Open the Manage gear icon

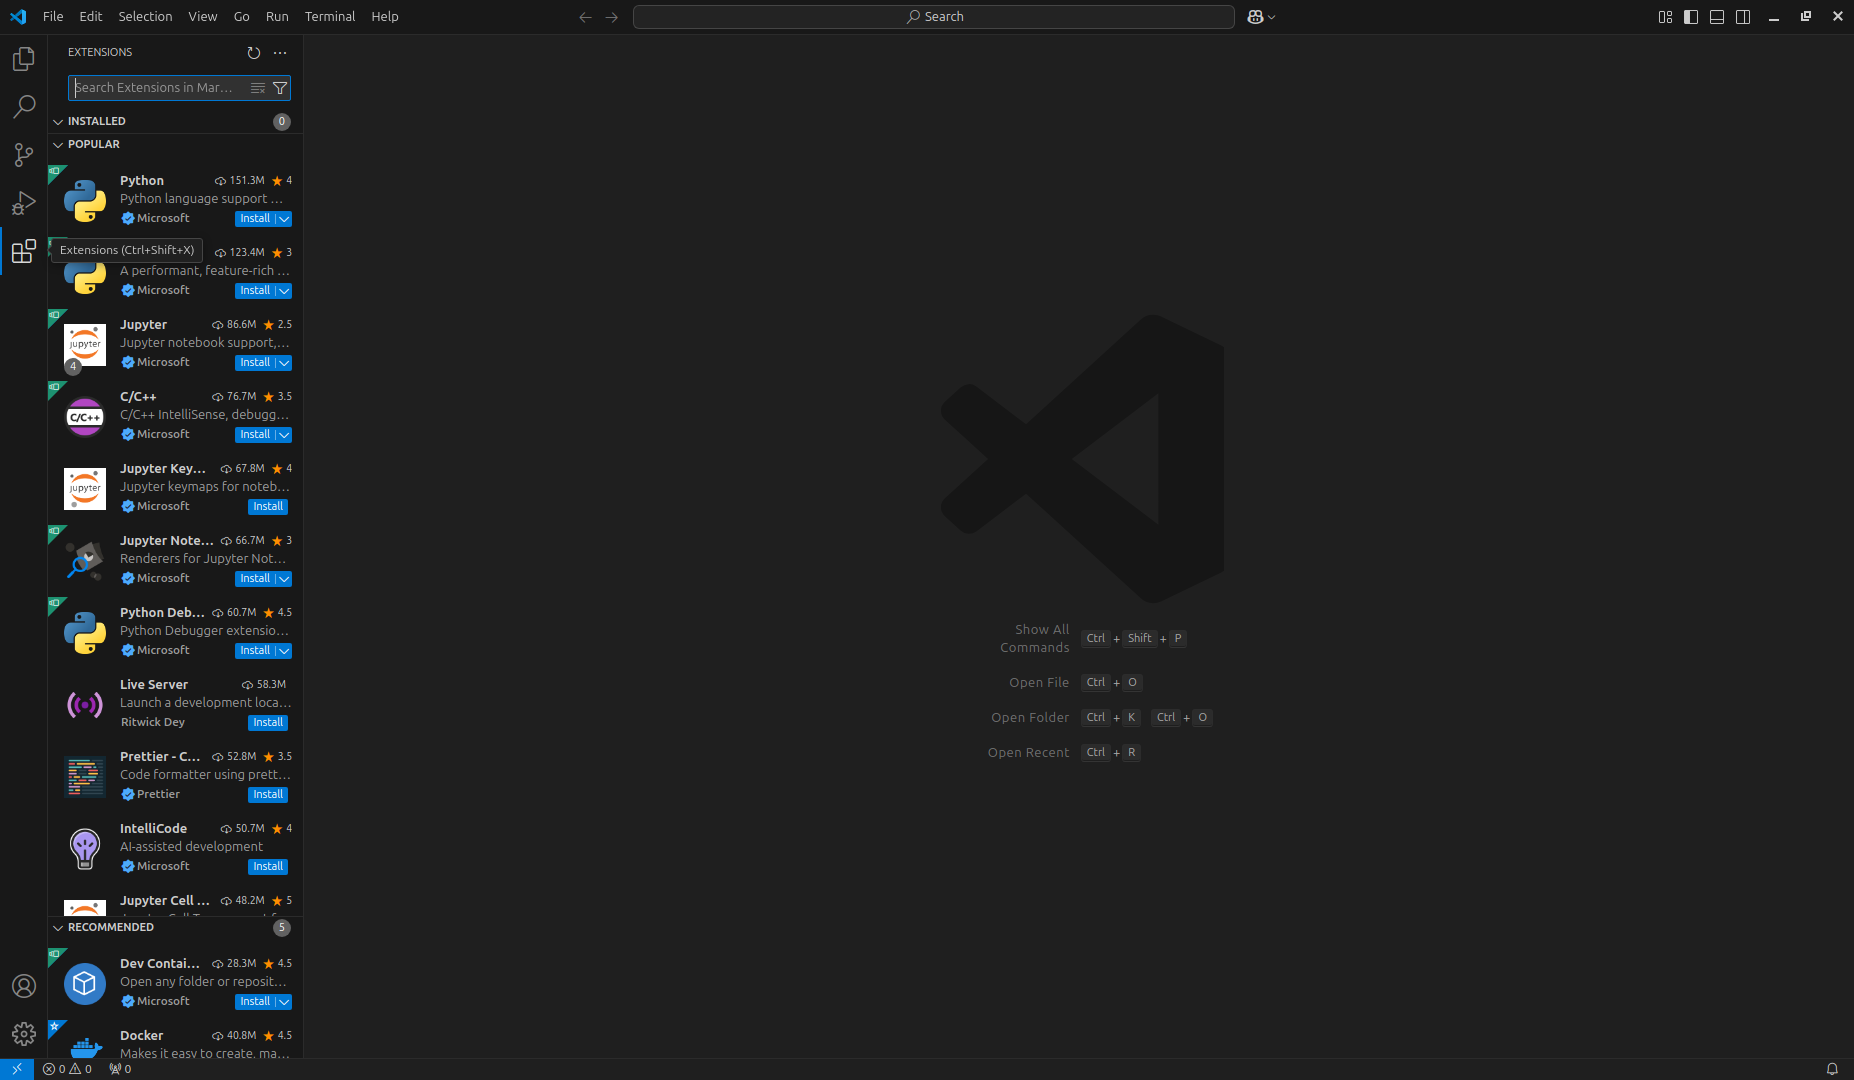coord(23,1034)
